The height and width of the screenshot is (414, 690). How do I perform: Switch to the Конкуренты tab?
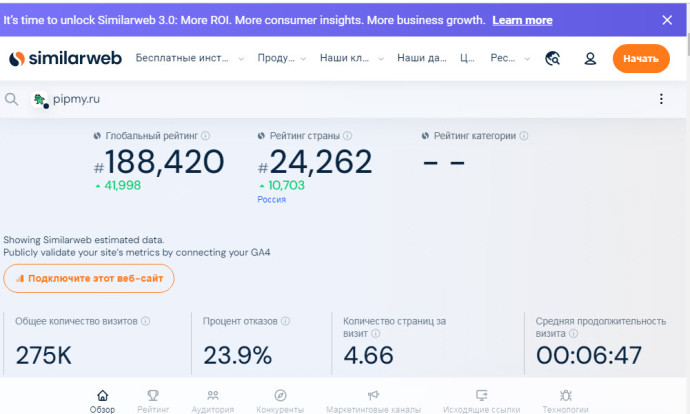pyautogui.click(x=280, y=402)
